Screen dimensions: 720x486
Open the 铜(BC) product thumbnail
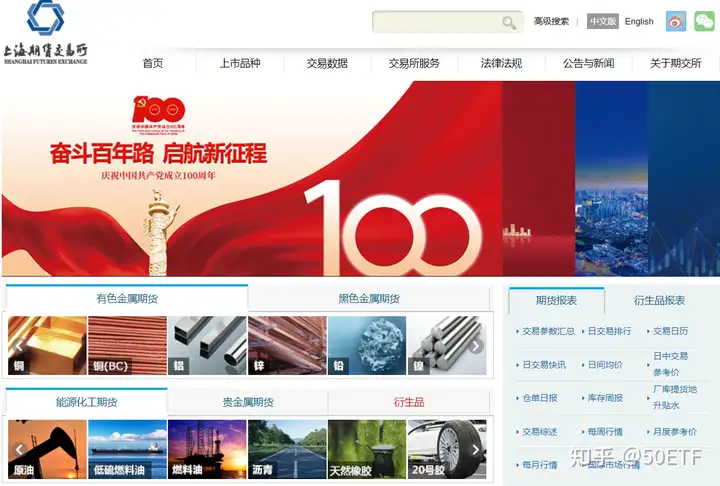[x=127, y=345]
